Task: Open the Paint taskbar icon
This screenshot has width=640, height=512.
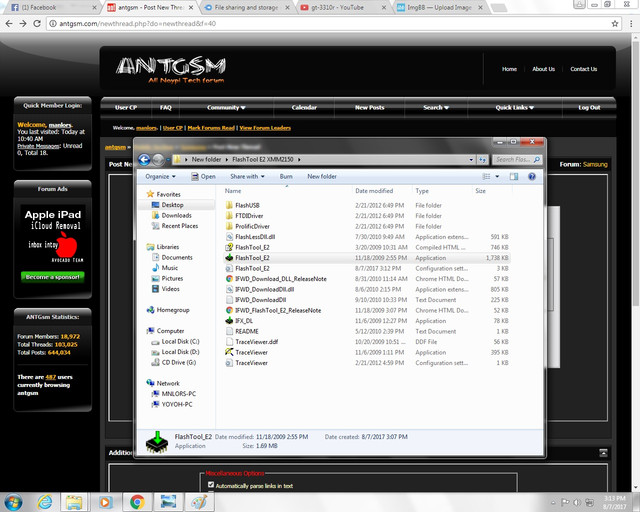Action: [199, 502]
